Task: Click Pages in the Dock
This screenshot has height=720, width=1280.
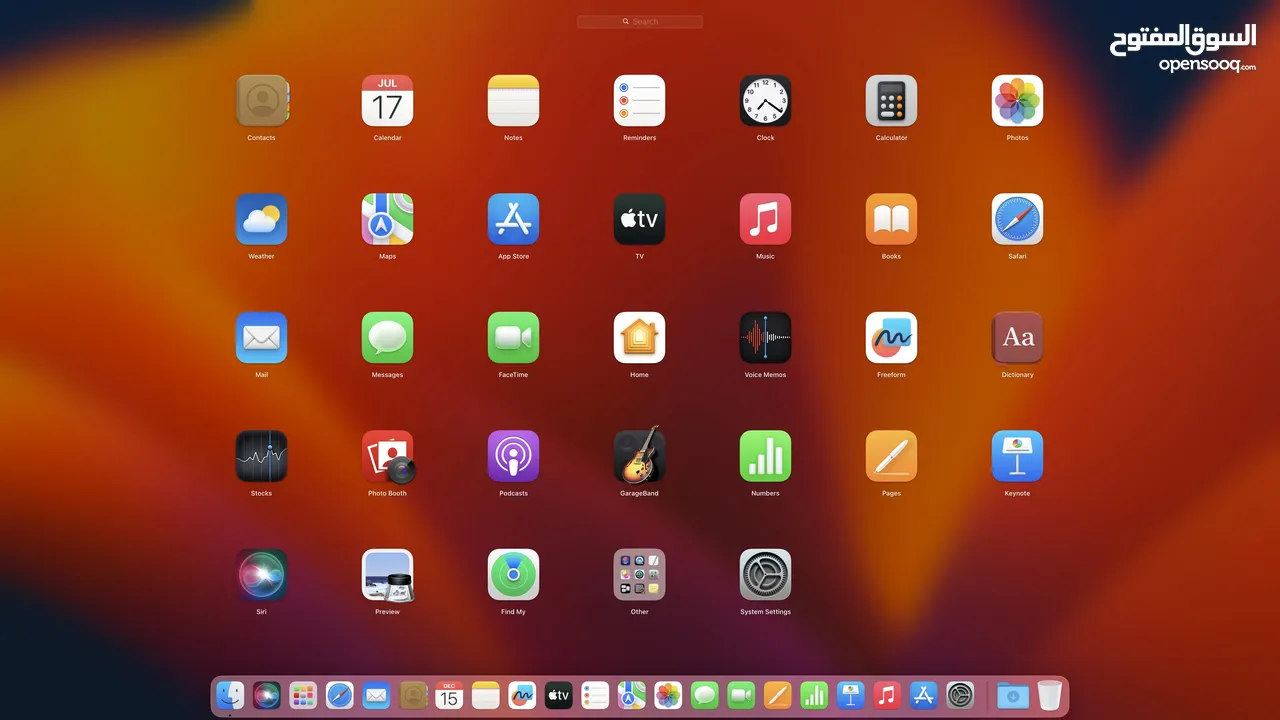Action: pos(777,695)
